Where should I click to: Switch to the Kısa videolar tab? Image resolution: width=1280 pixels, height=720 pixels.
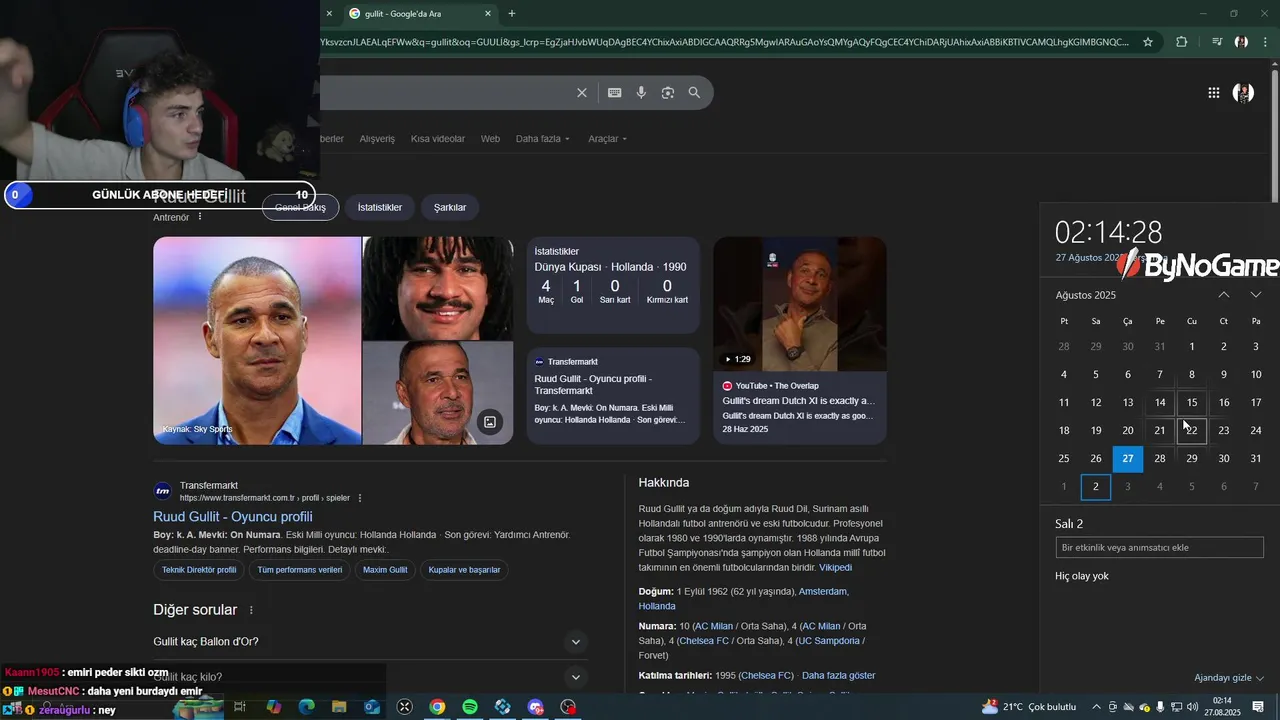coord(438,139)
